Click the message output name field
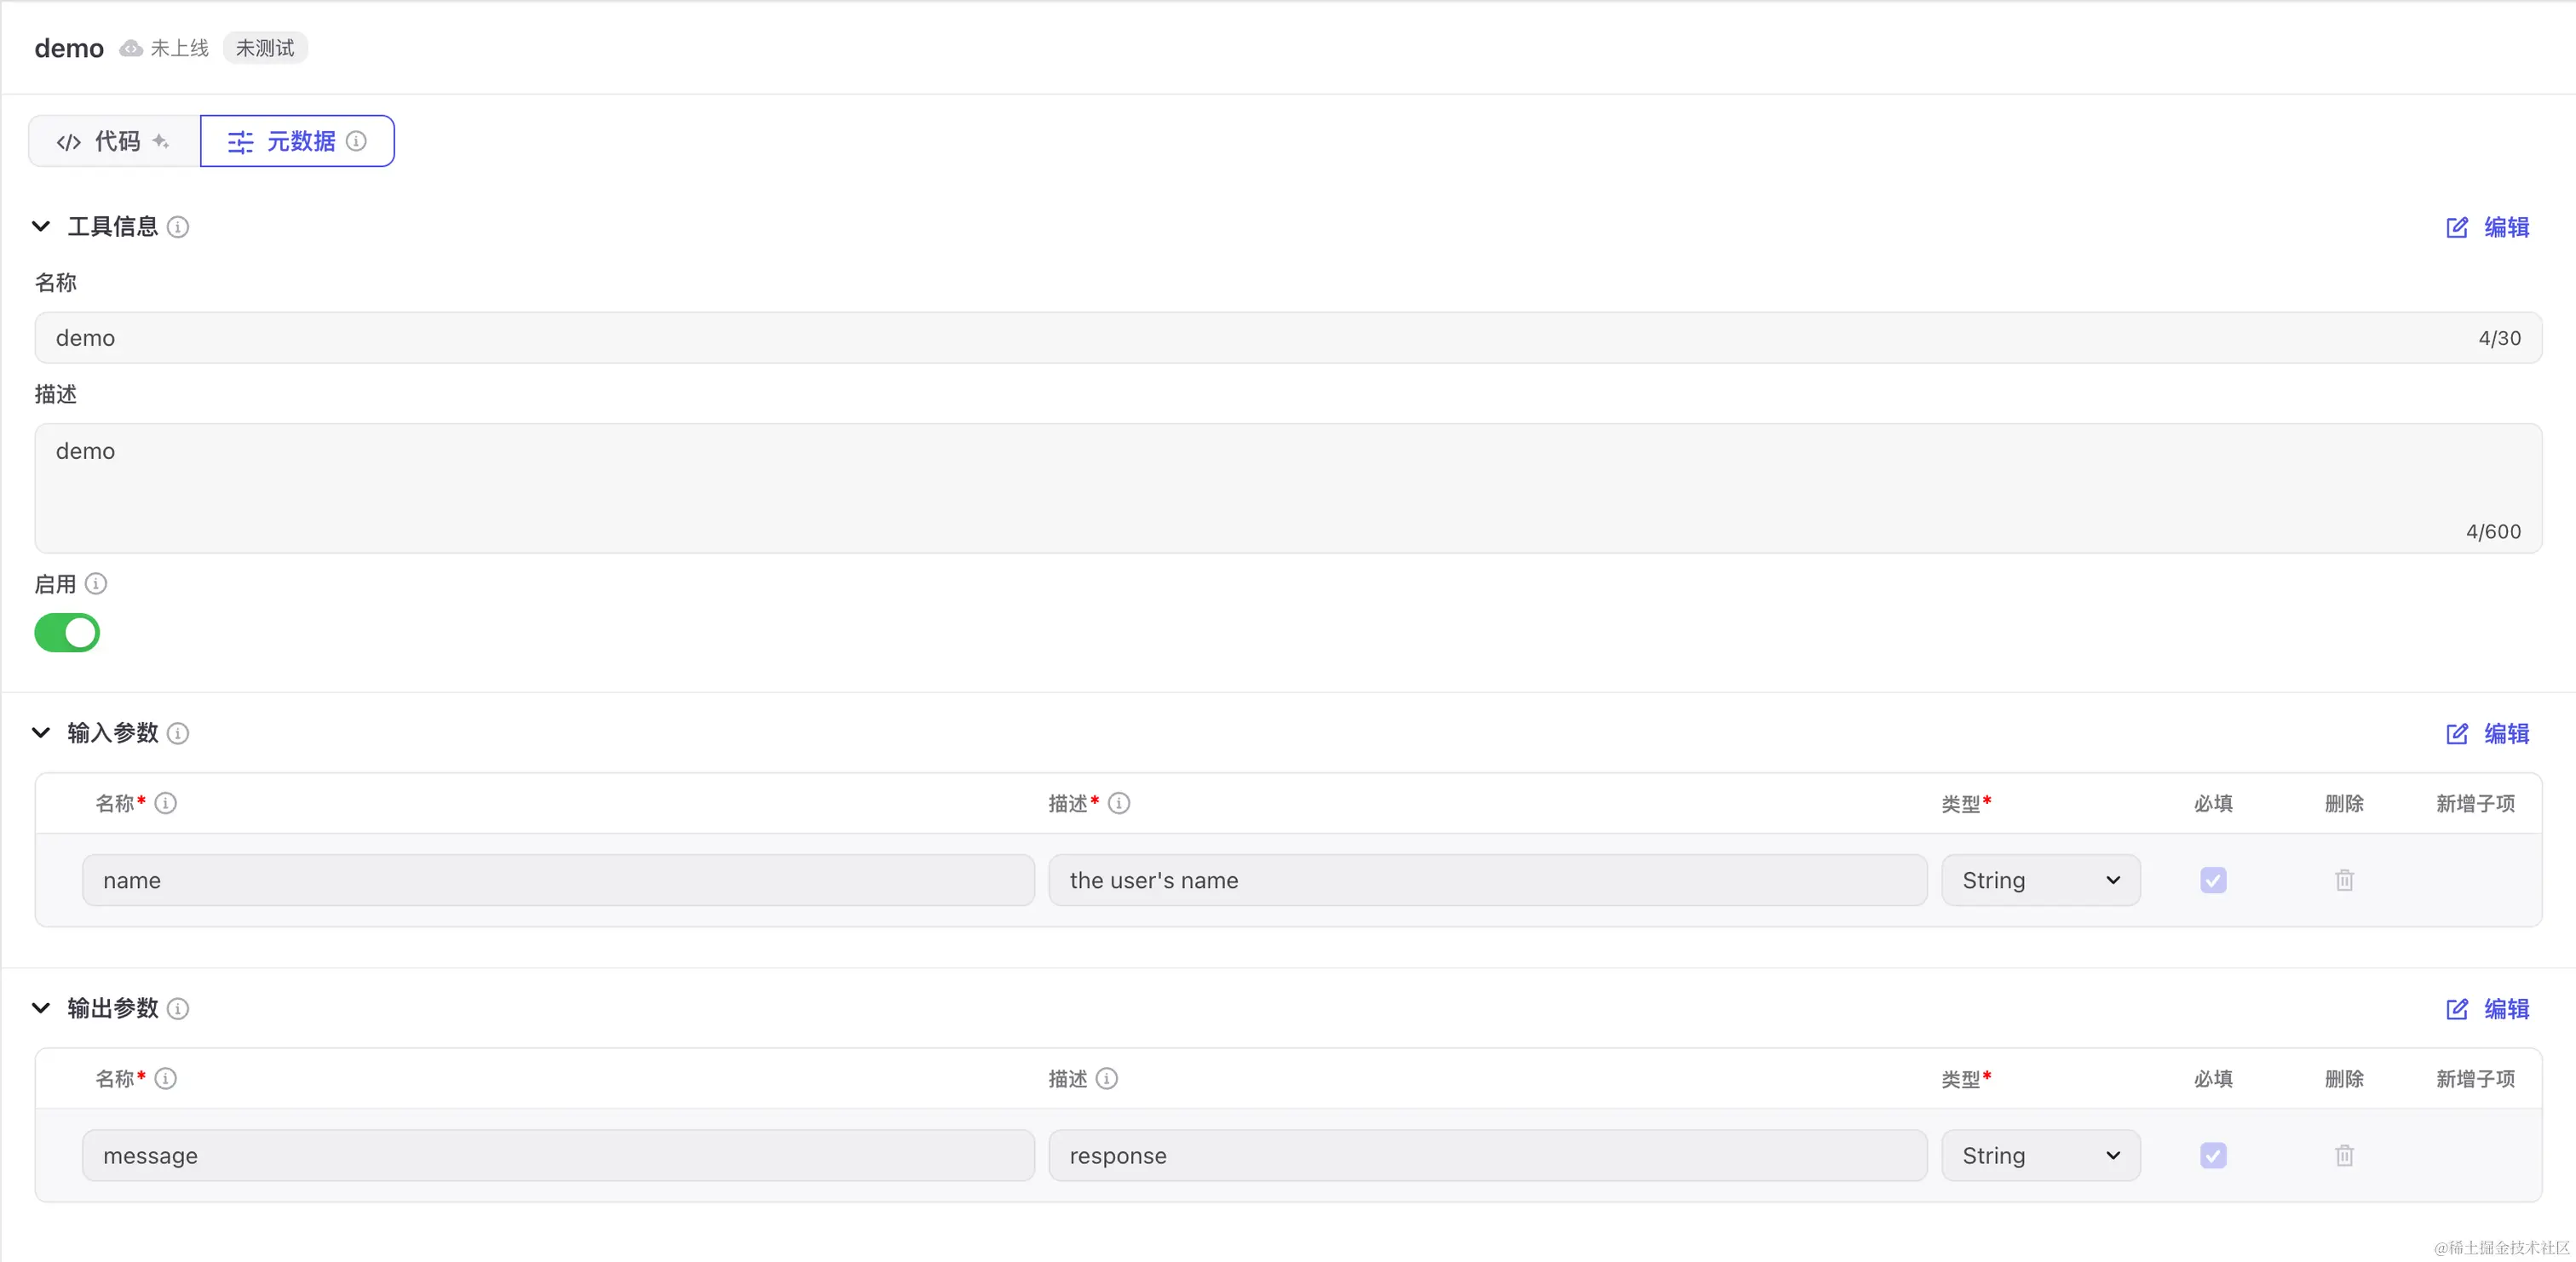The width and height of the screenshot is (2576, 1262). point(558,1155)
